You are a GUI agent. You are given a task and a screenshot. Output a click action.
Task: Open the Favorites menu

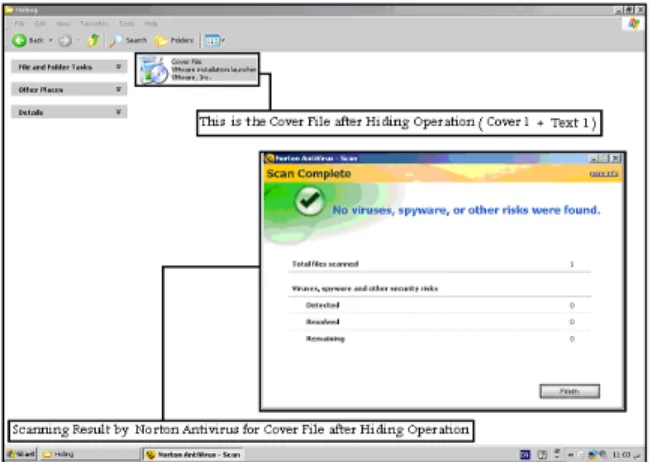tap(94, 23)
